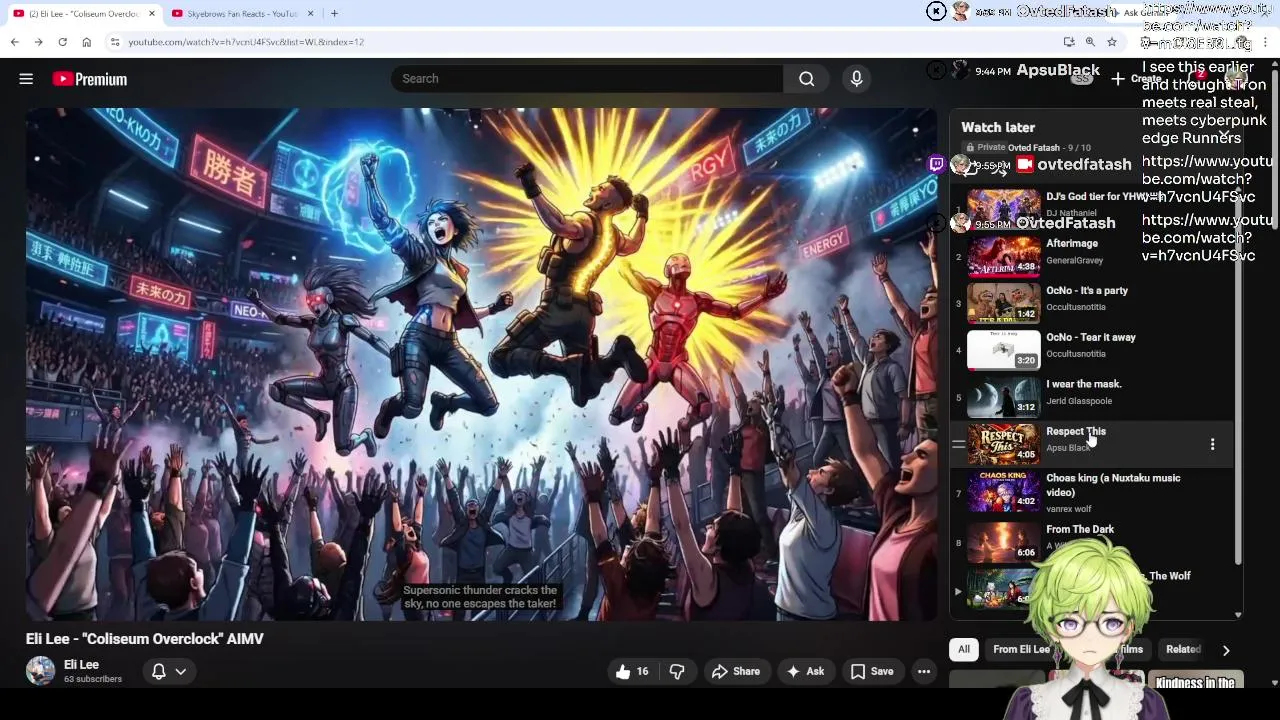
Task: Click browser forward arrow
Action: coord(38,42)
